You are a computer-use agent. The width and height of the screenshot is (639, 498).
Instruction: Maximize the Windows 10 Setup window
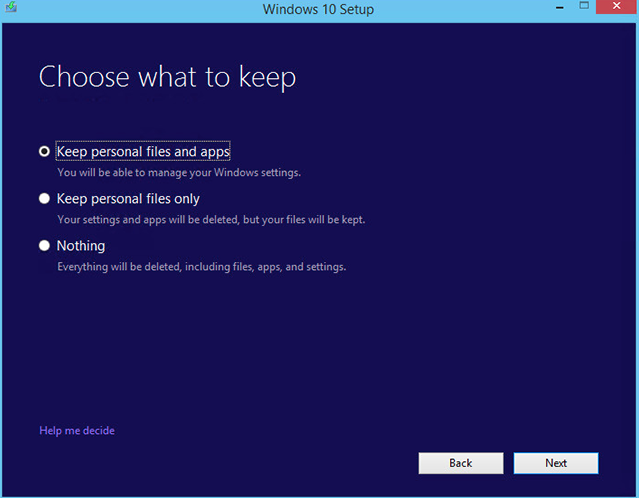(584, 6)
